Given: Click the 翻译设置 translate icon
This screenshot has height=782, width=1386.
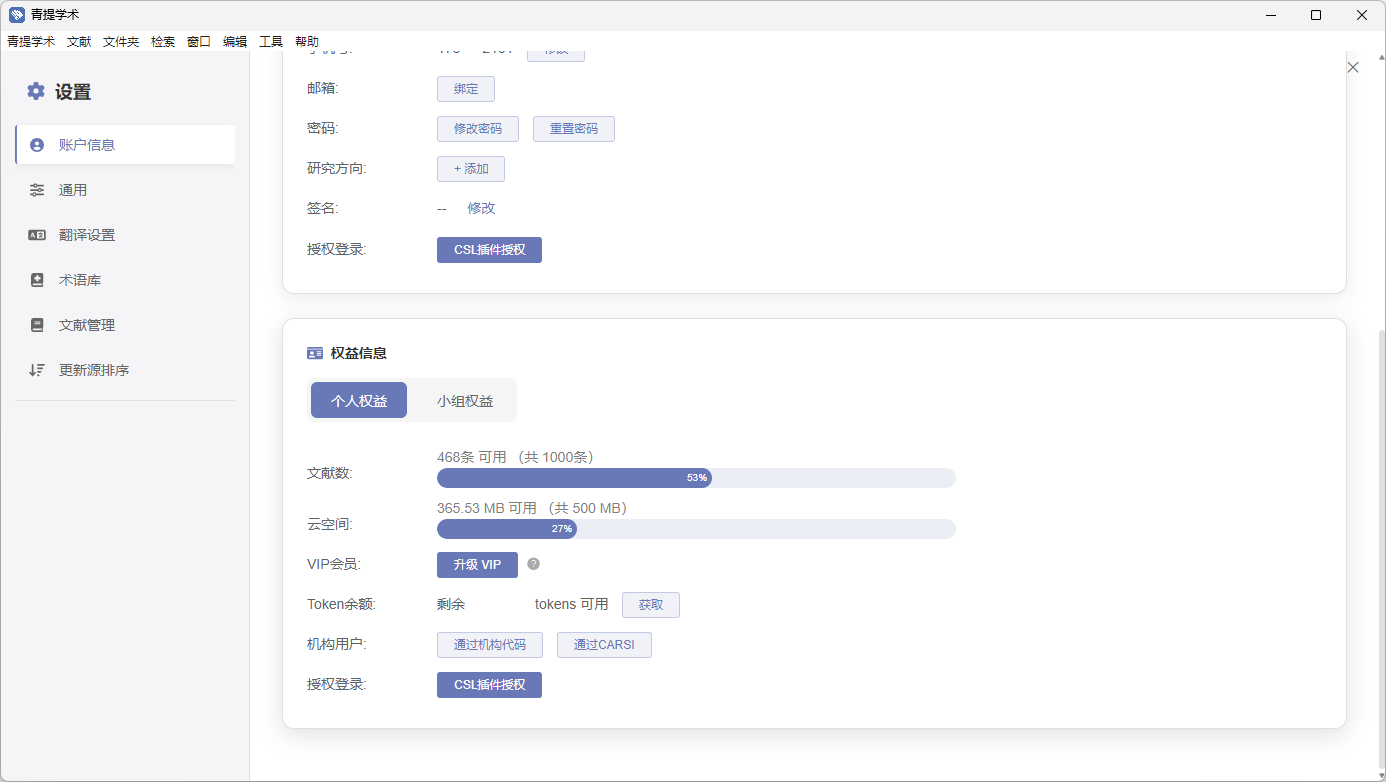Looking at the screenshot, I should click(37, 235).
